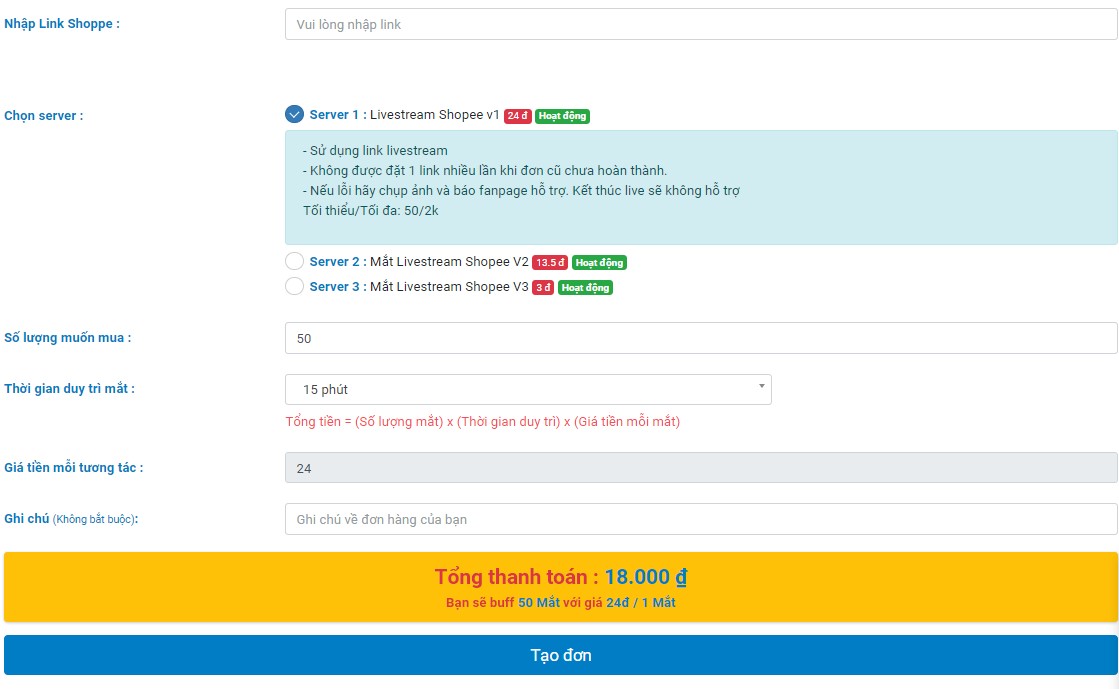Click the 'Nhập Link Shoppe' label

[62, 24]
